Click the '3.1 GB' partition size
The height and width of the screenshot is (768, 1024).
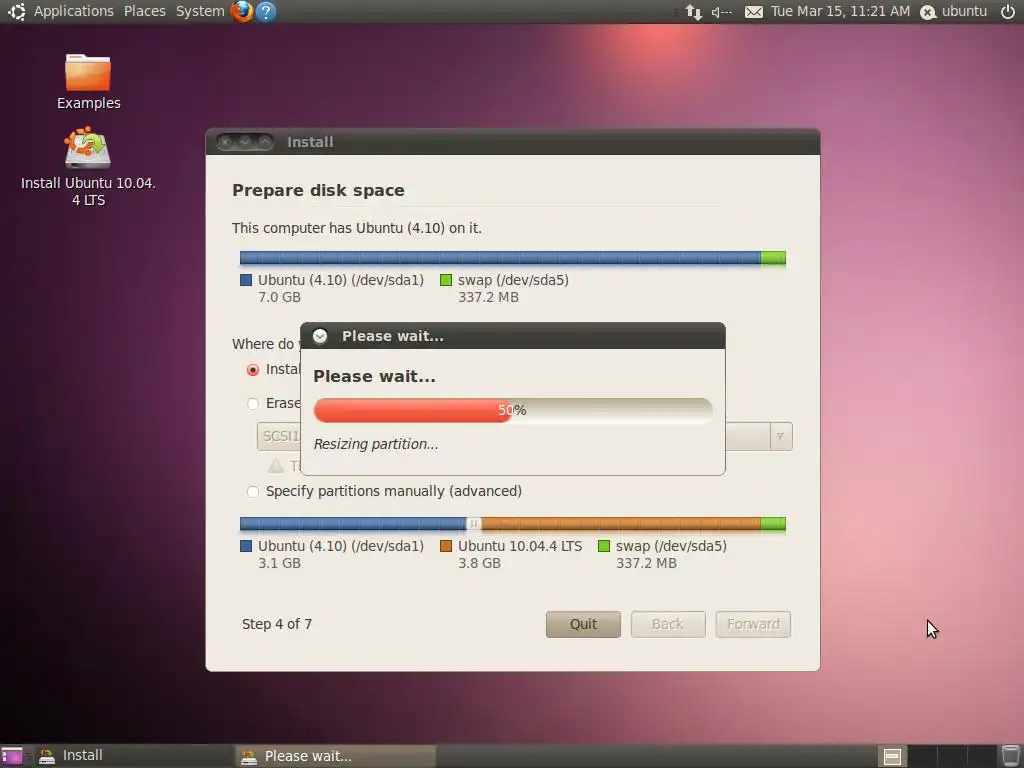[280, 563]
